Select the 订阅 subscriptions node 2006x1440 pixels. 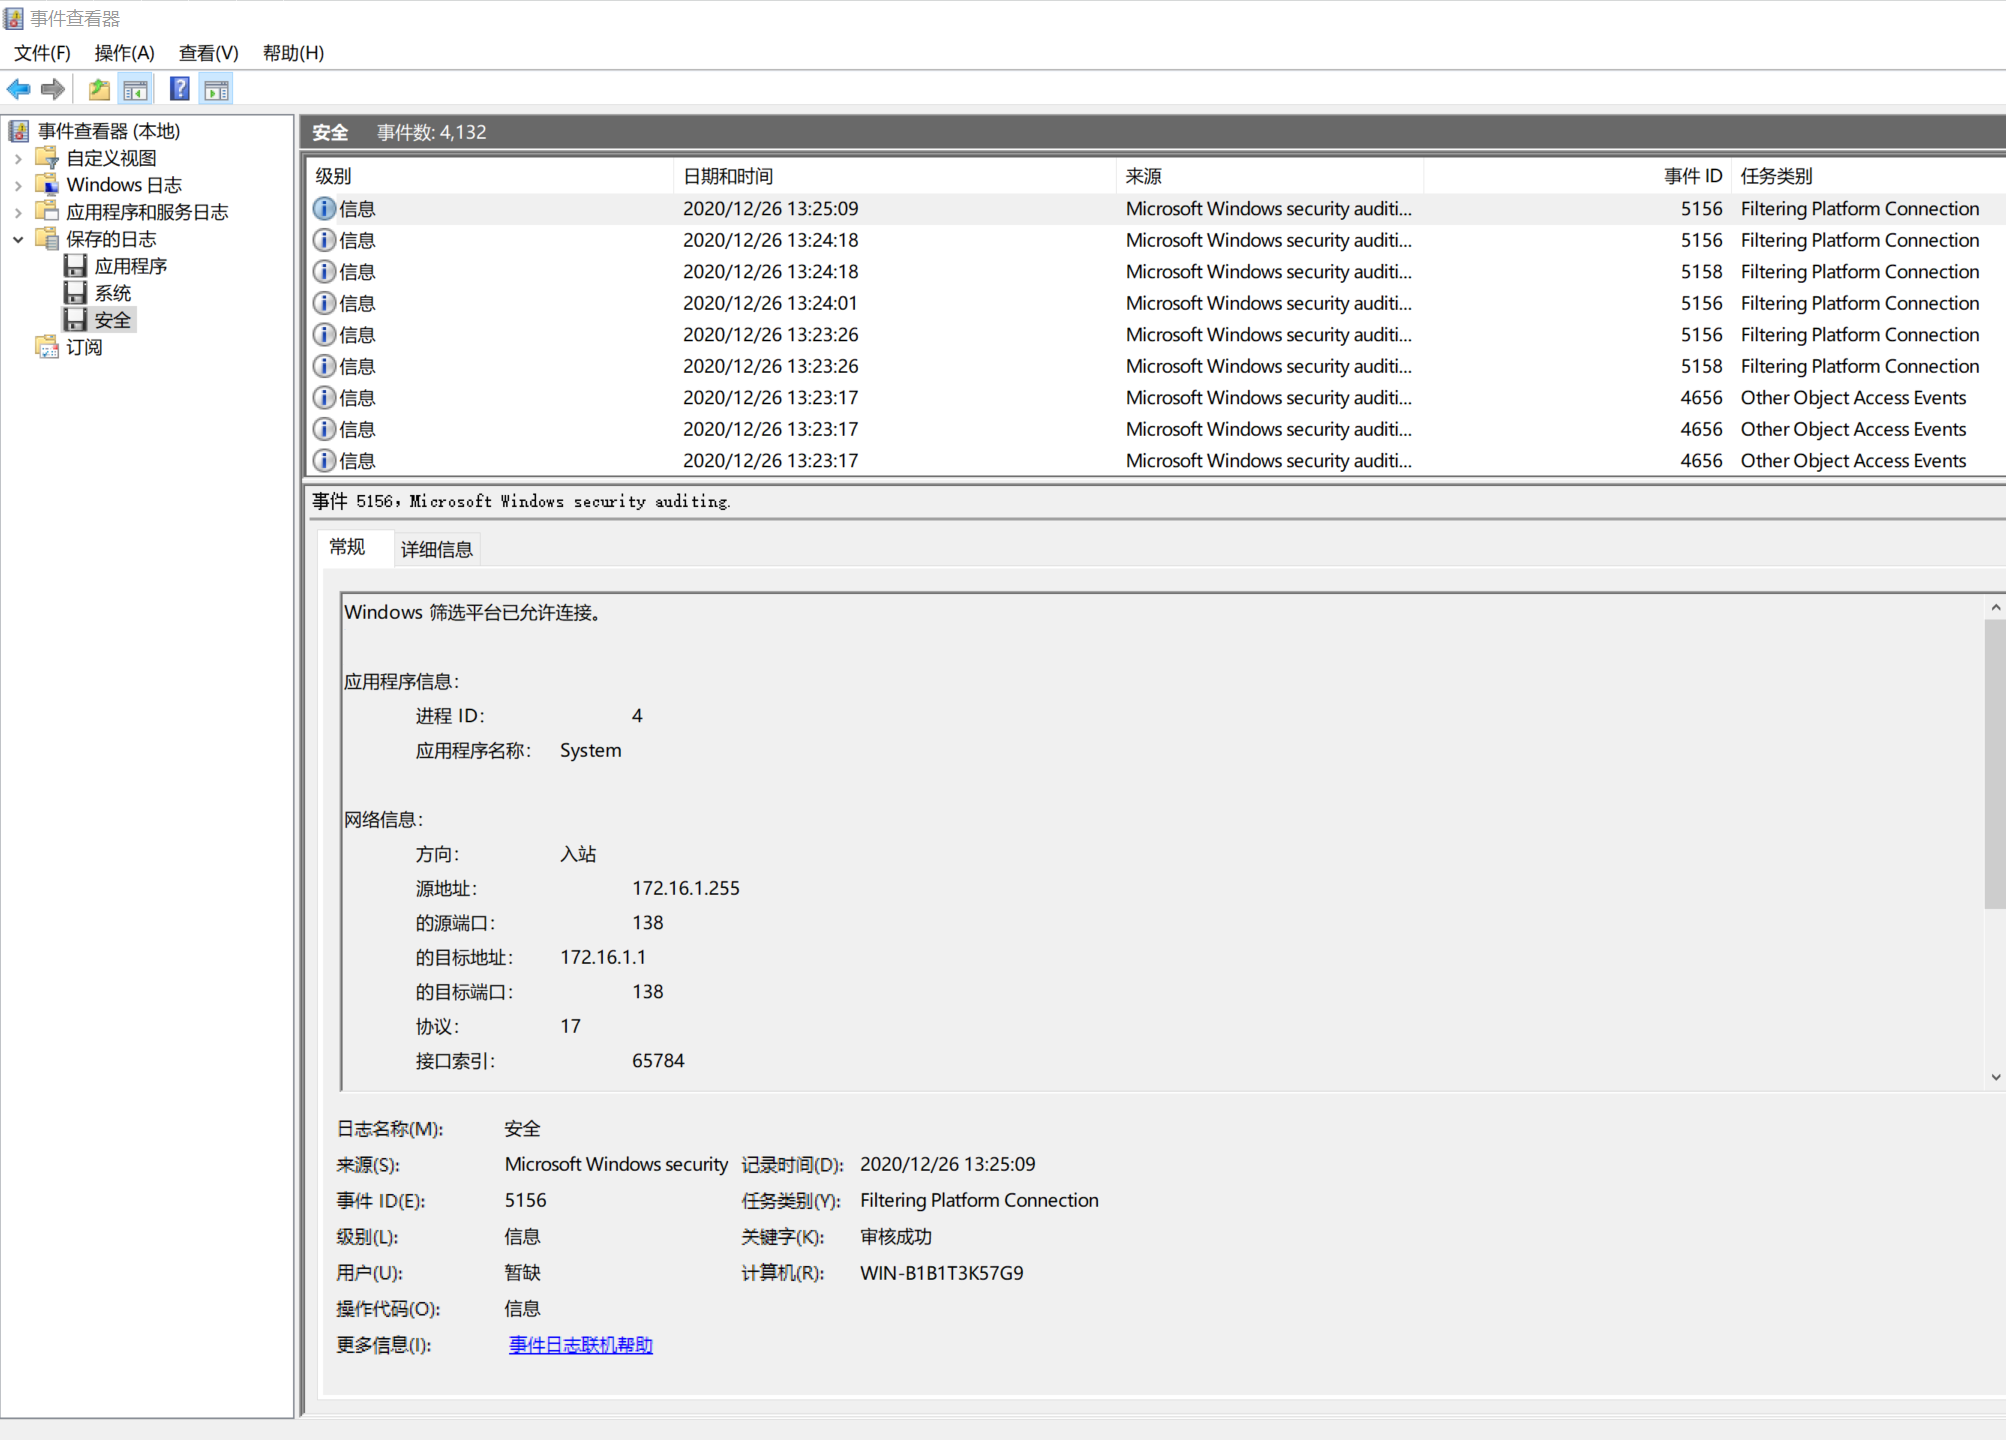coord(84,347)
